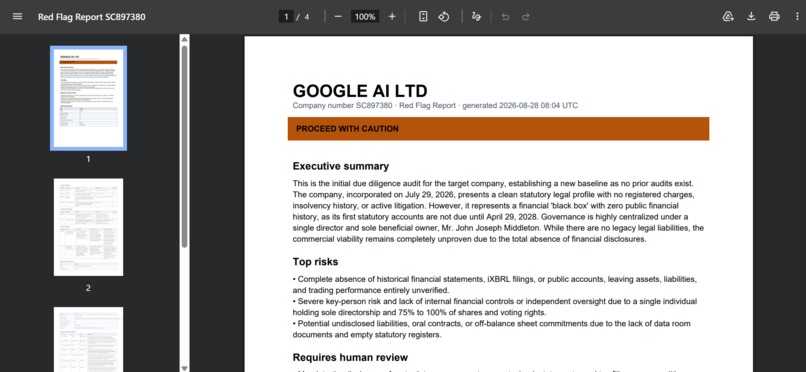This screenshot has height=372, width=806.
Task: Toggle the sidebar menu hamburger icon
Action: point(17,16)
